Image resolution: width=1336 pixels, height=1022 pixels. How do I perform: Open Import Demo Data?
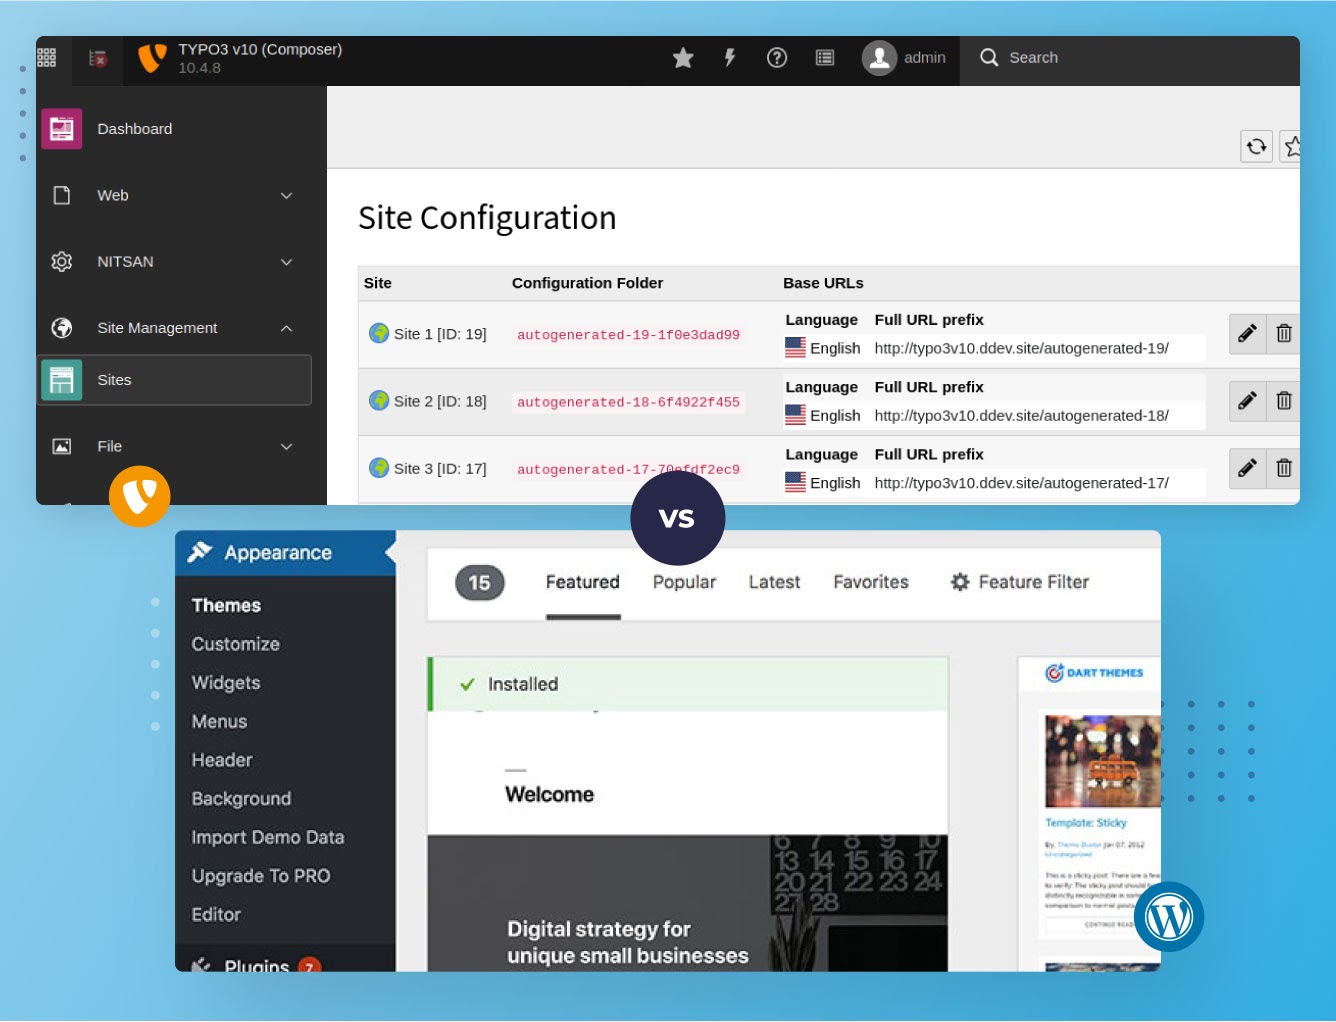[x=268, y=837]
